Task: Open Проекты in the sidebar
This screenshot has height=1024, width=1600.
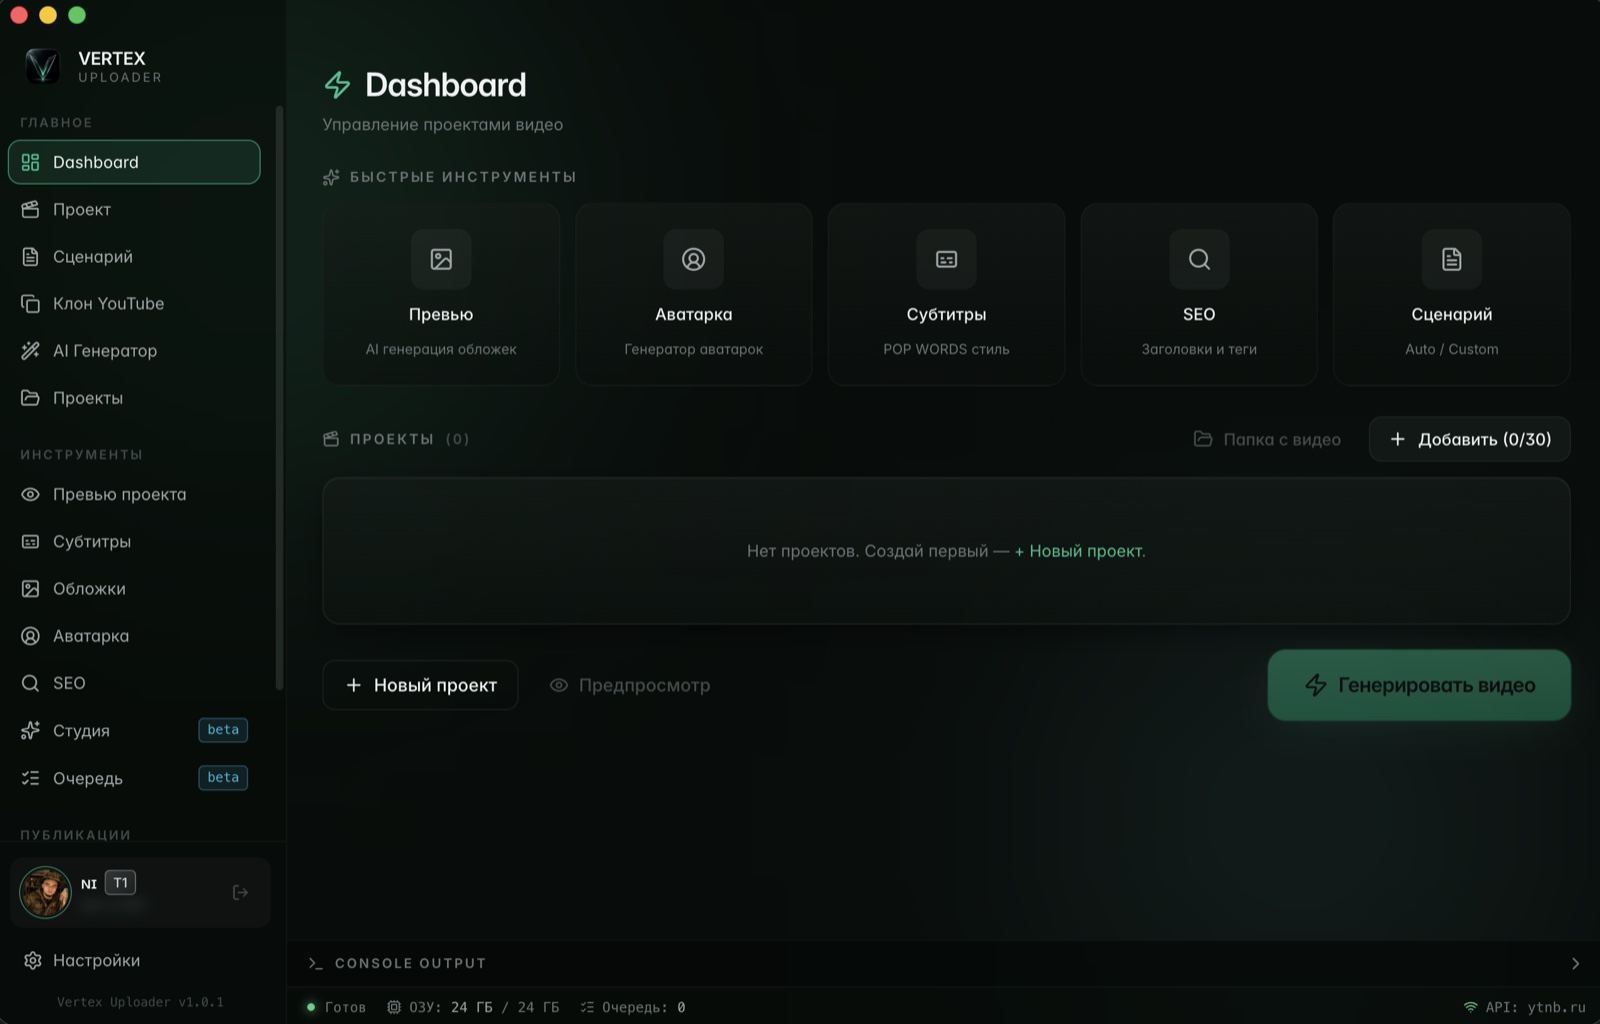Action: point(134,398)
